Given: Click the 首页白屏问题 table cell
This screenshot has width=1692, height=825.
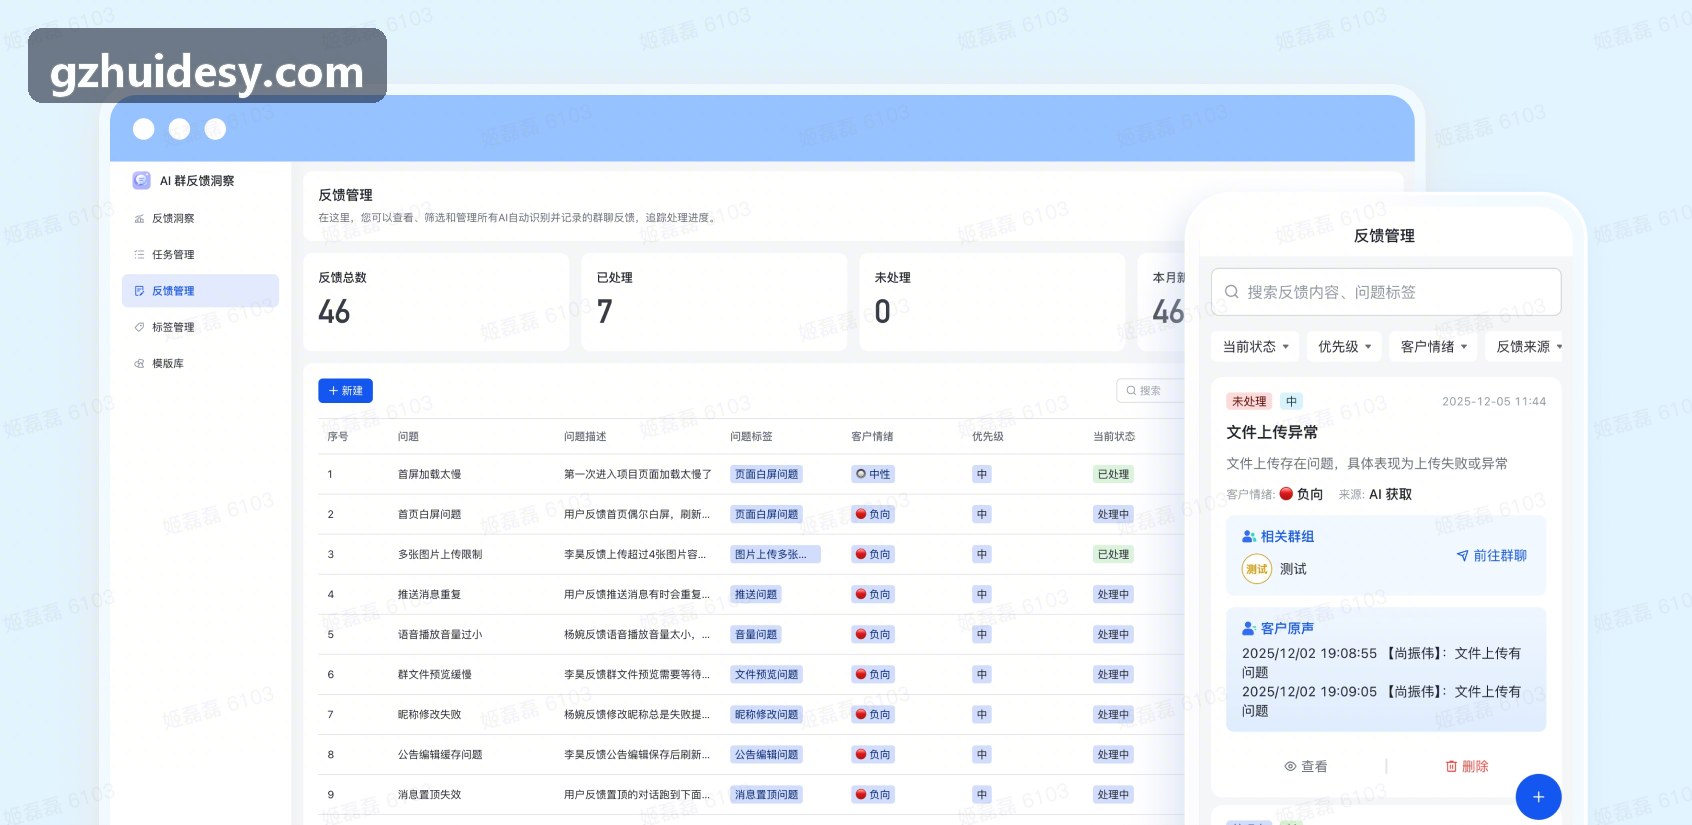Looking at the screenshot, I should point(429,515).
